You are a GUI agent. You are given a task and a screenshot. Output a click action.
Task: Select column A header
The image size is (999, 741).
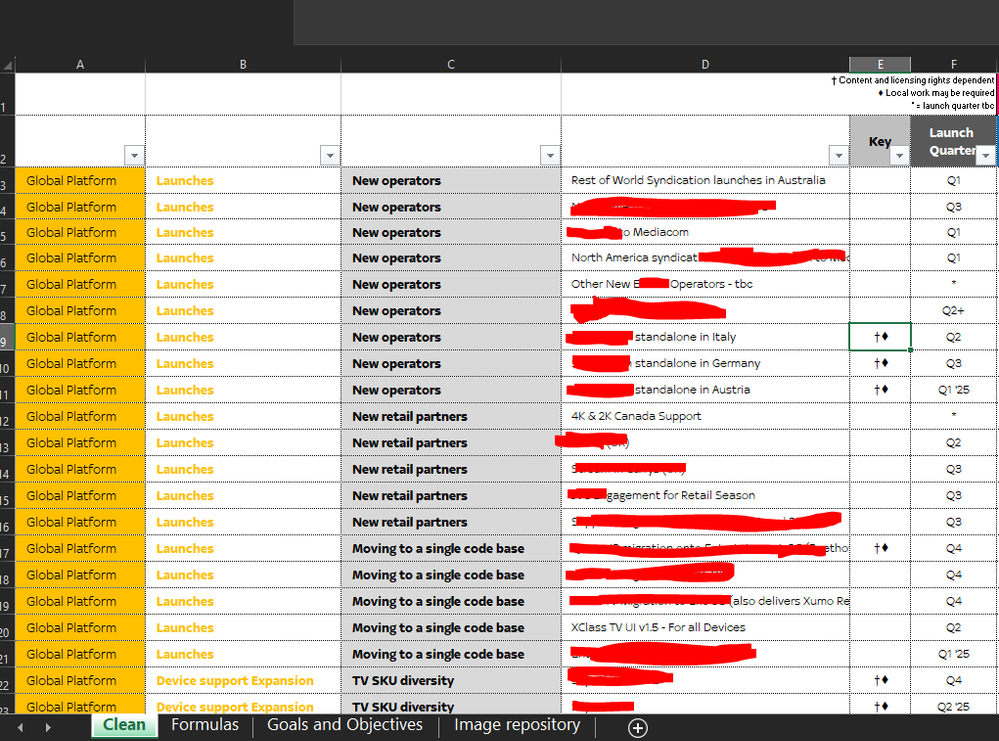coord(80,64)
